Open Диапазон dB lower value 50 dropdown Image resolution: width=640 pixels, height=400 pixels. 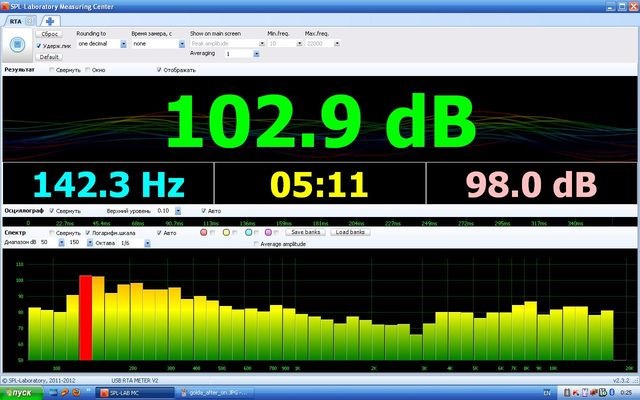[x=61, y=243]
